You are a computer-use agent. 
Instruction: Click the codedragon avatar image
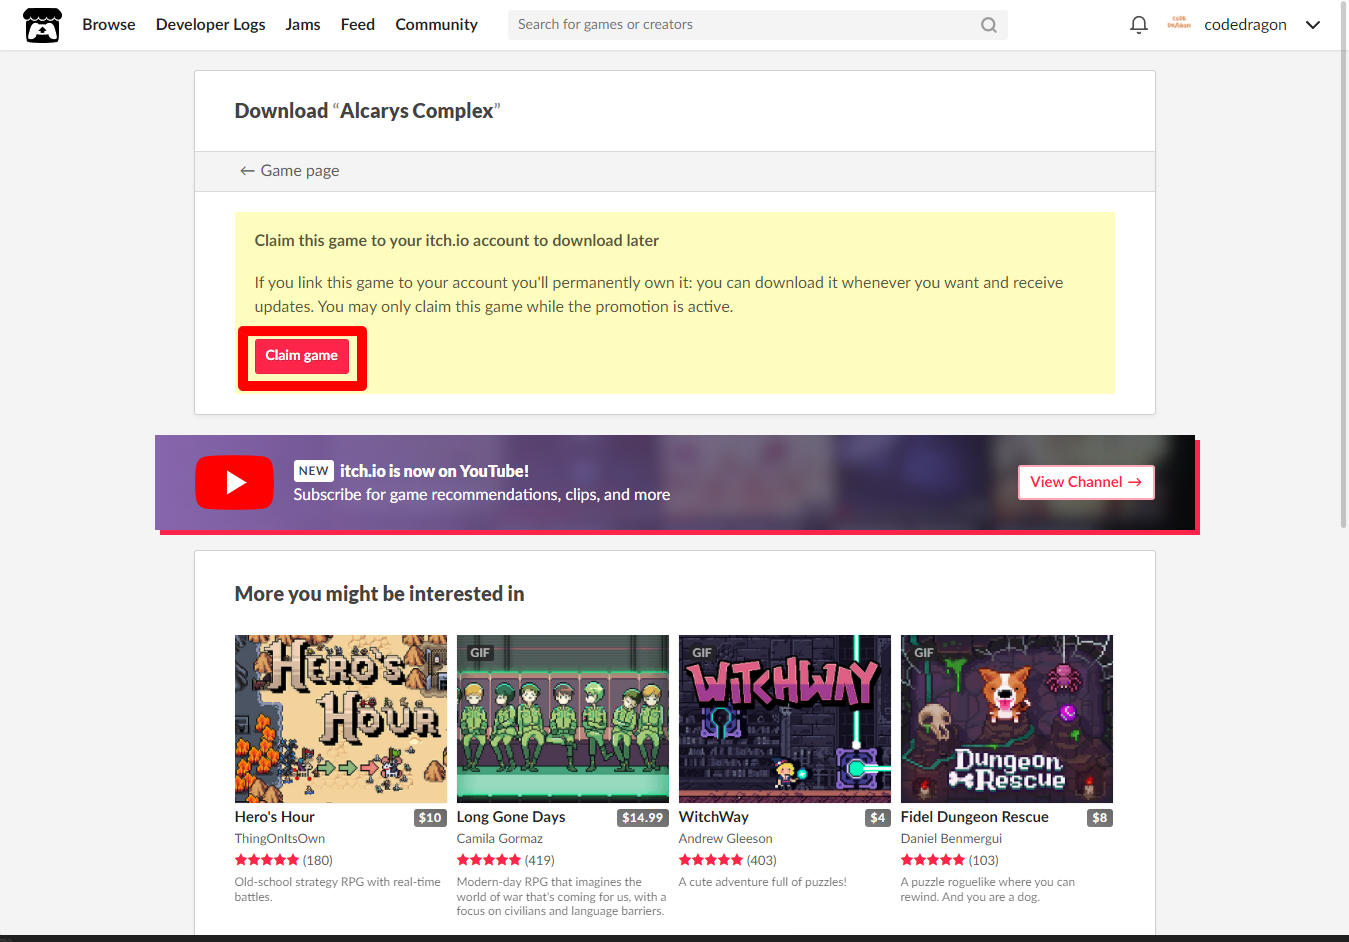coord(1179,24)
